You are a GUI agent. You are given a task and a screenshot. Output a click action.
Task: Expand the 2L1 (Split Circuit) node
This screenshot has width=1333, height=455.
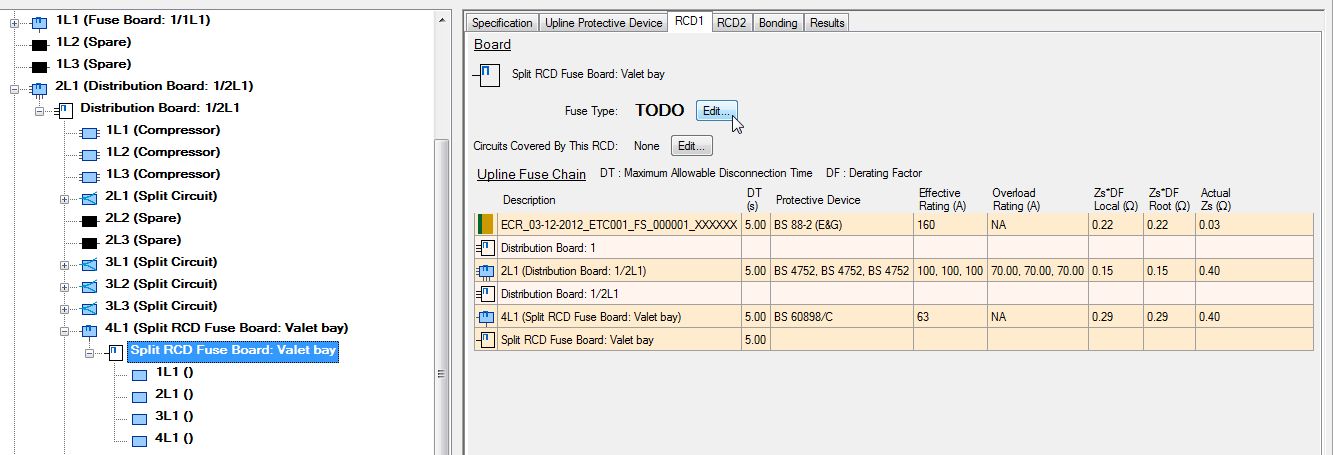click(x=66, y=198)
